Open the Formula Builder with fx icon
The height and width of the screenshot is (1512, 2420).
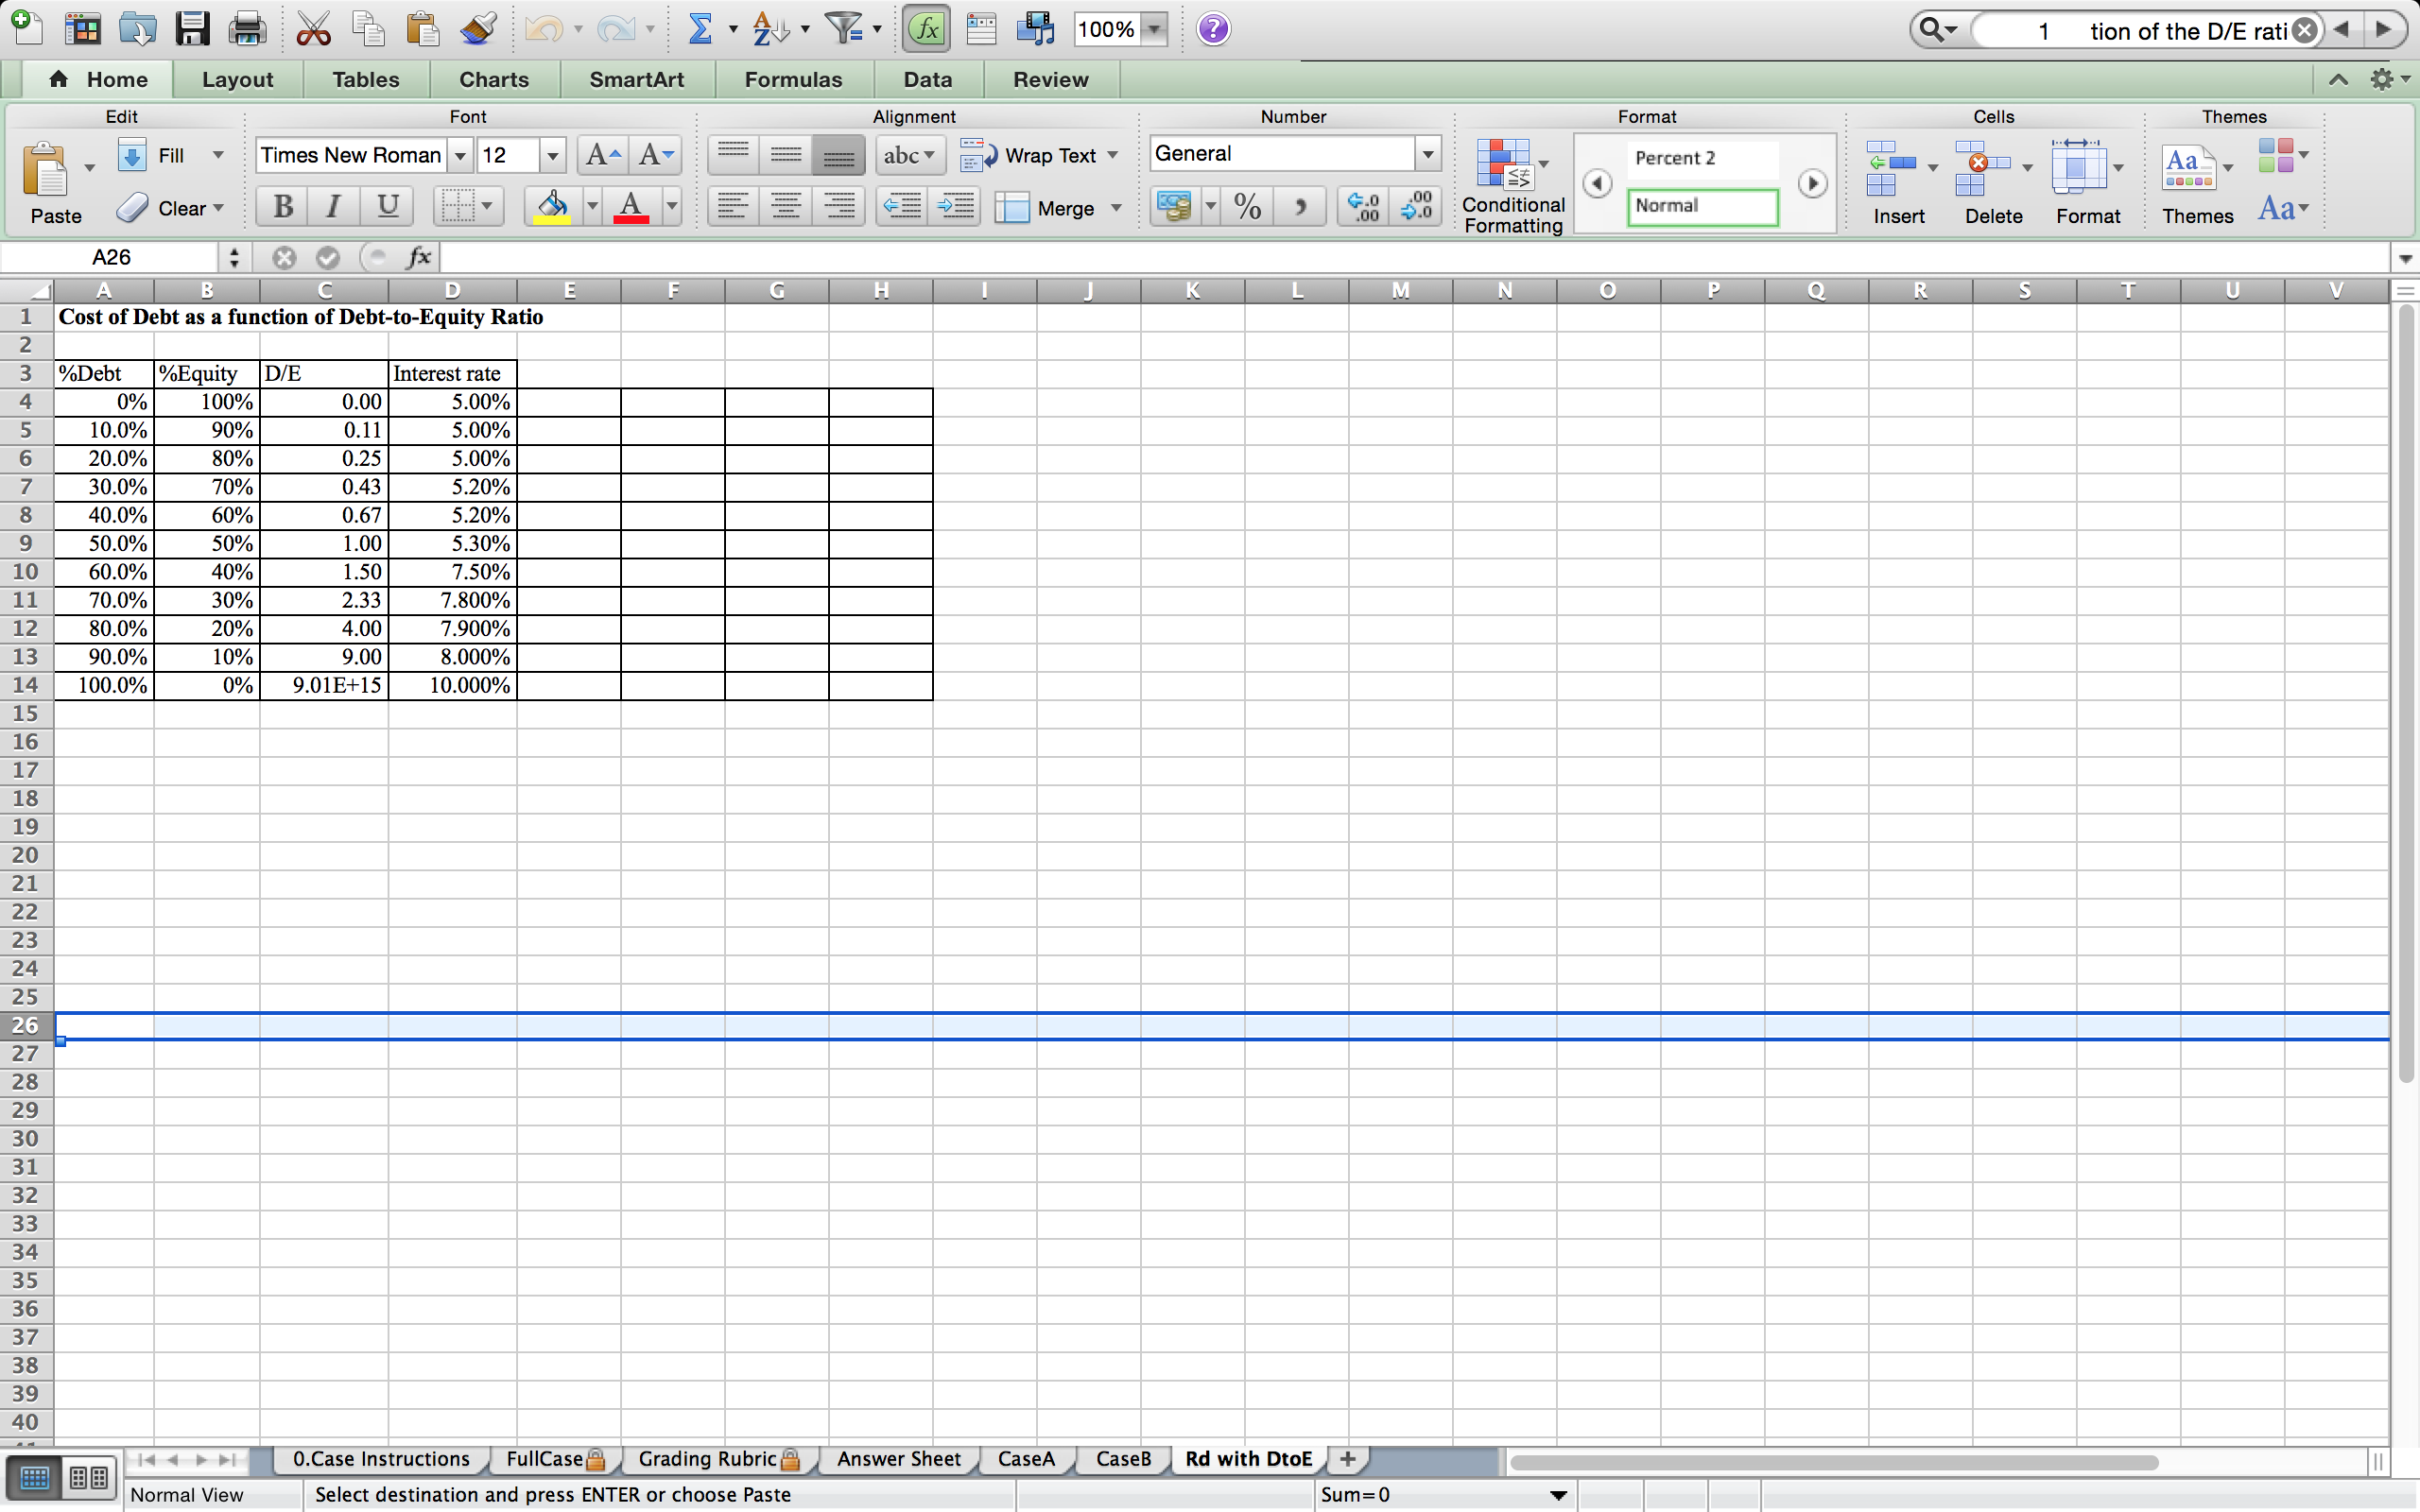click(x=925, y=28)
